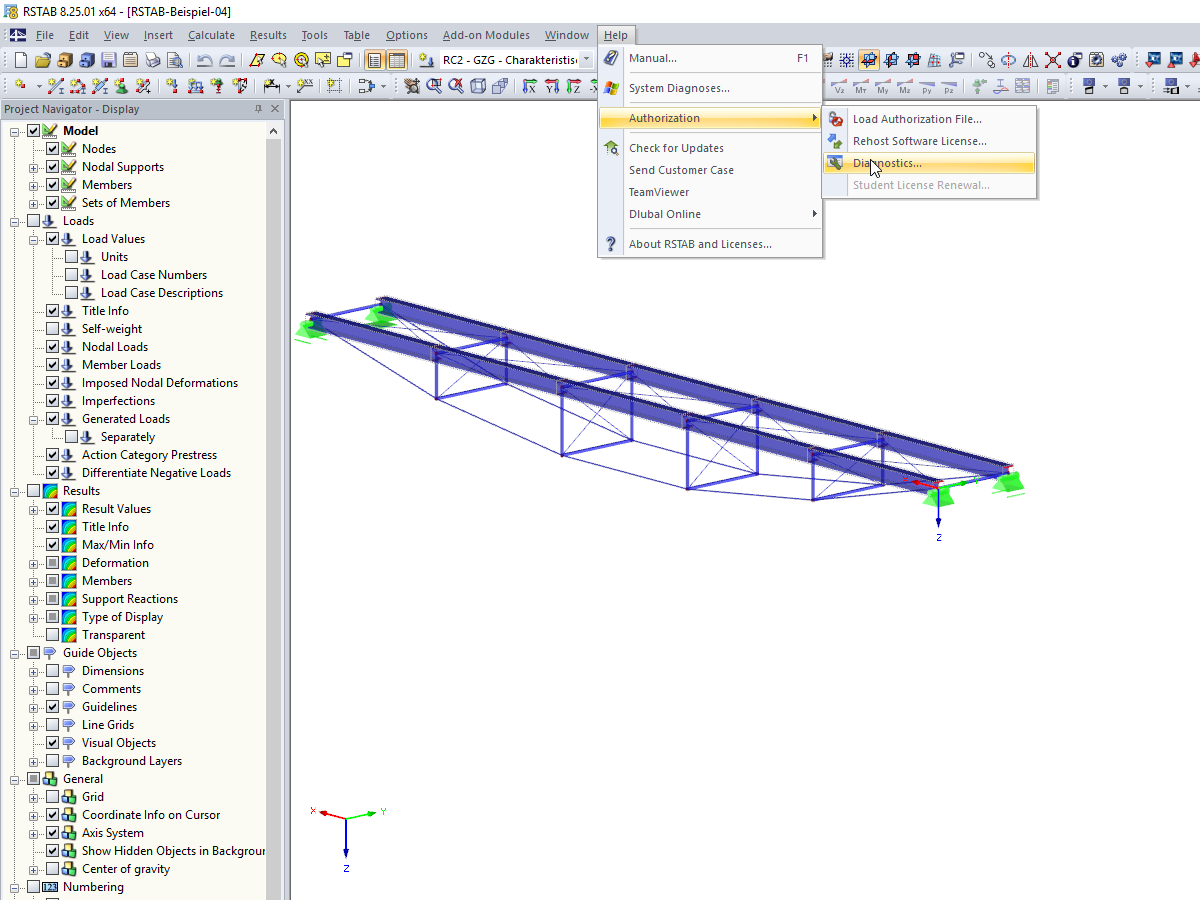Screen dimensions: 1200x900
Task: Click the Save floppy disk icon
Action: (x=108, y=60)
